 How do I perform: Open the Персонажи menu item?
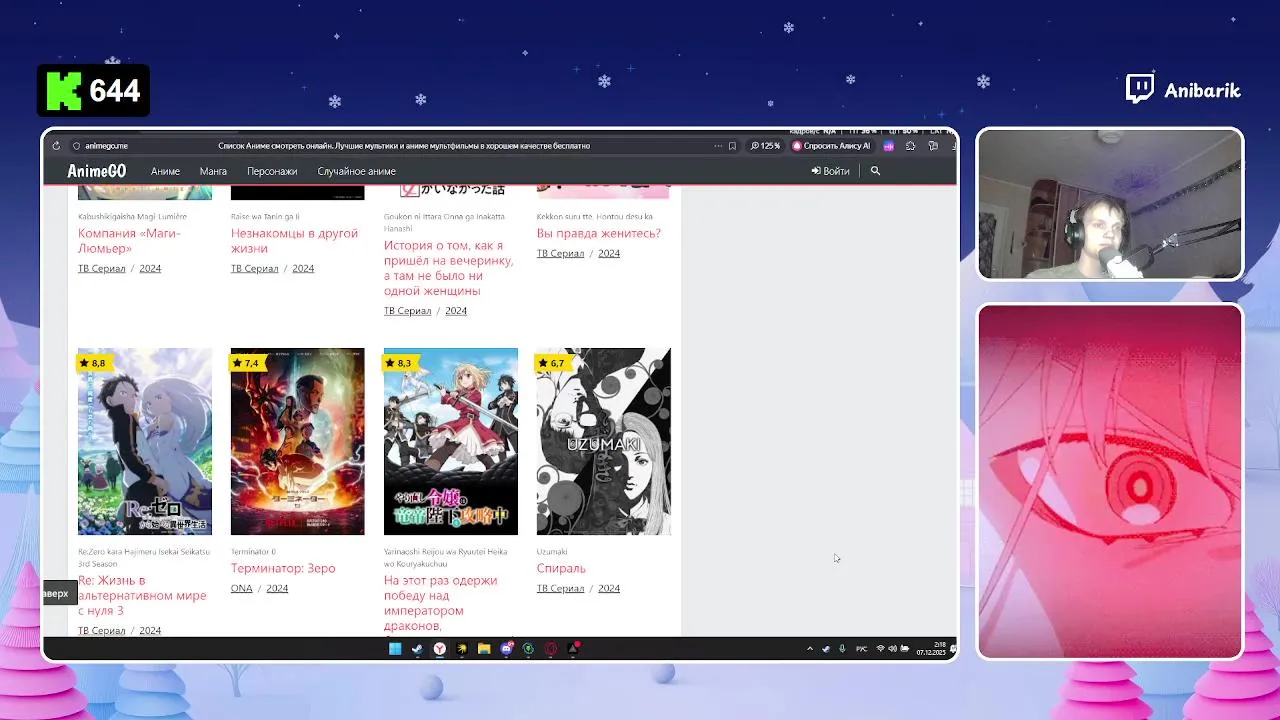pyautogui.click(x=272, y=171)
